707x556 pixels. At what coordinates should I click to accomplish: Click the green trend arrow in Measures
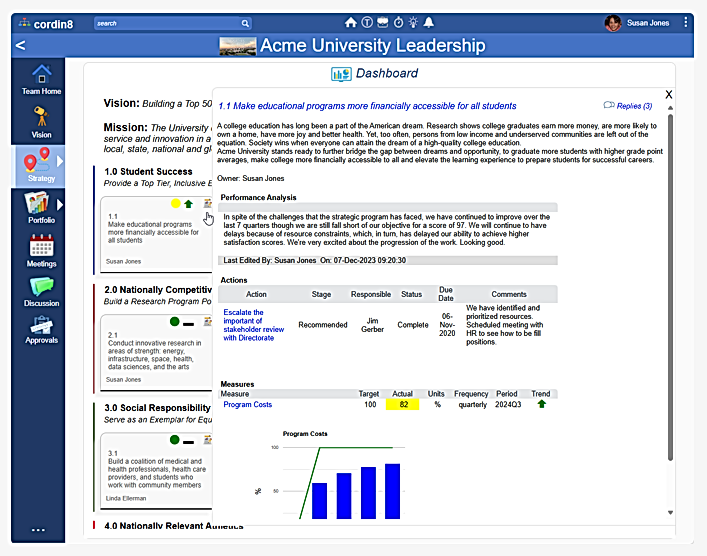542,404
